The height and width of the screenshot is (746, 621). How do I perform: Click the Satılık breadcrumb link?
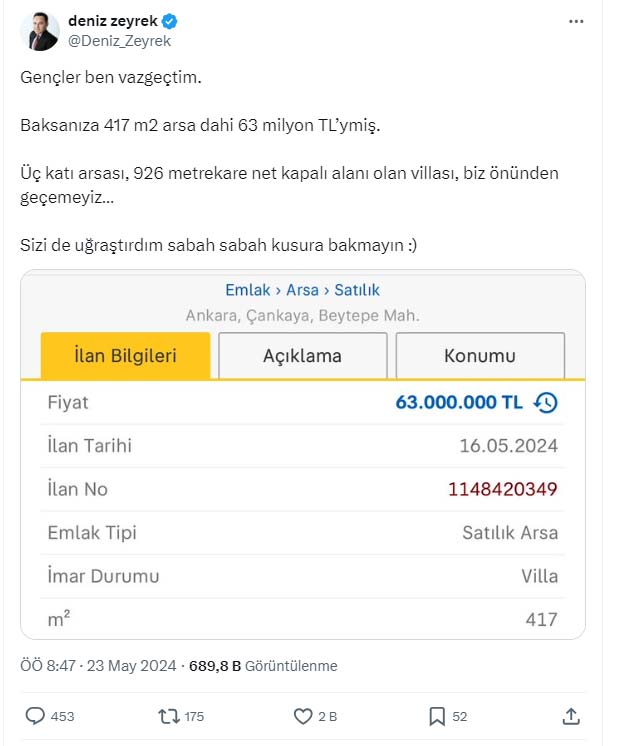coord(357,290)
